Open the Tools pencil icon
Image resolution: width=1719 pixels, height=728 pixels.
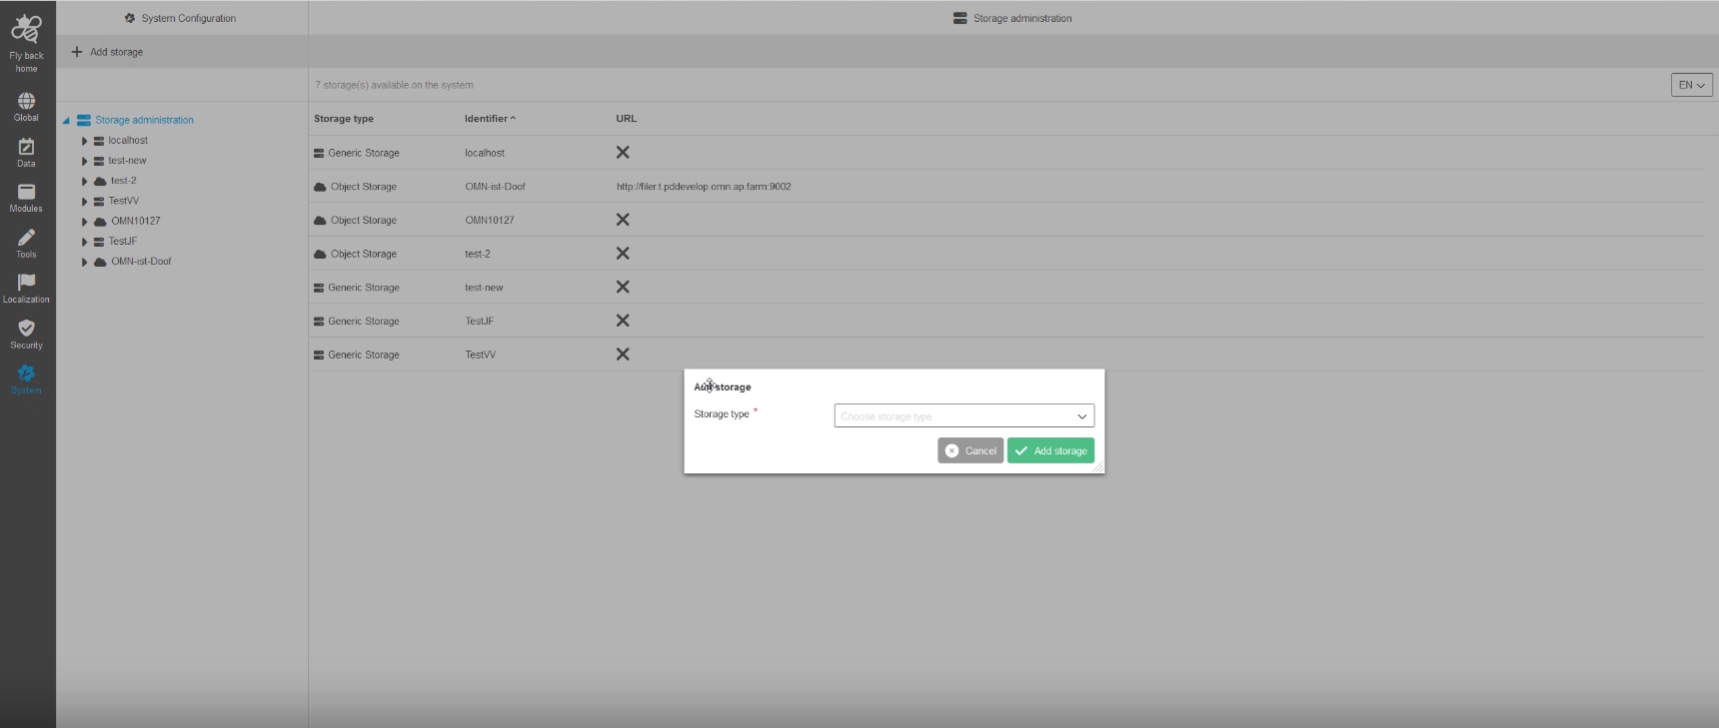[x=26, y=238]
